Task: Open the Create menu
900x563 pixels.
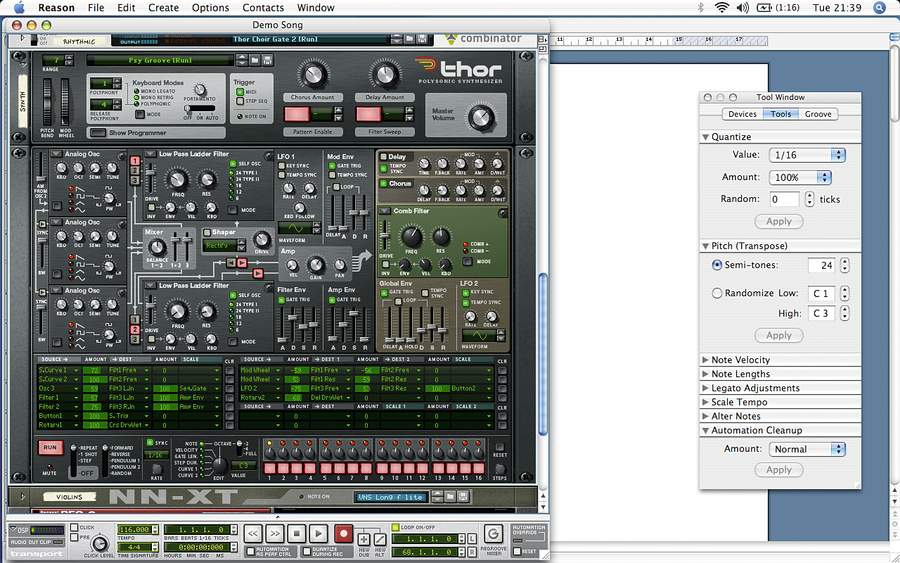Action: pyautogui.click(x=163, y=7)
